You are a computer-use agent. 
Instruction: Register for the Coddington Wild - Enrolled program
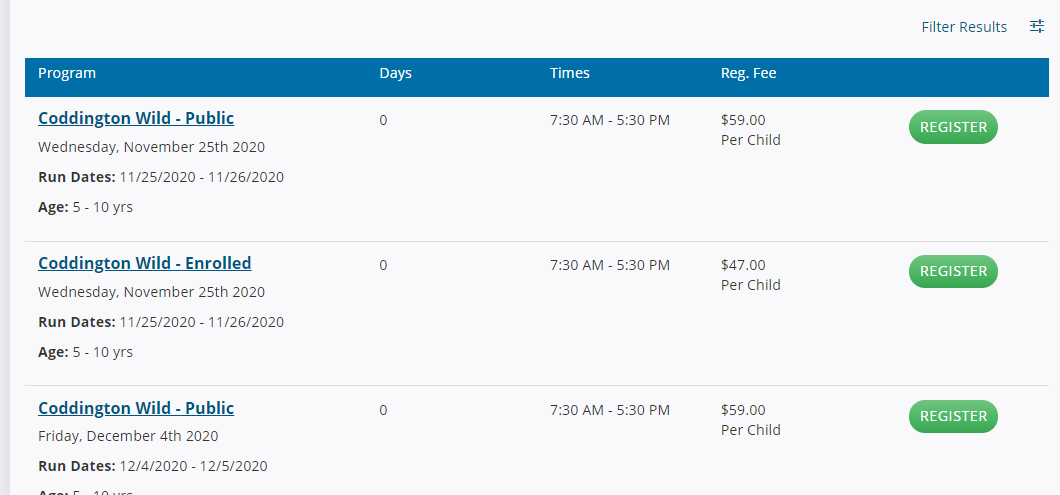[953, 271]
